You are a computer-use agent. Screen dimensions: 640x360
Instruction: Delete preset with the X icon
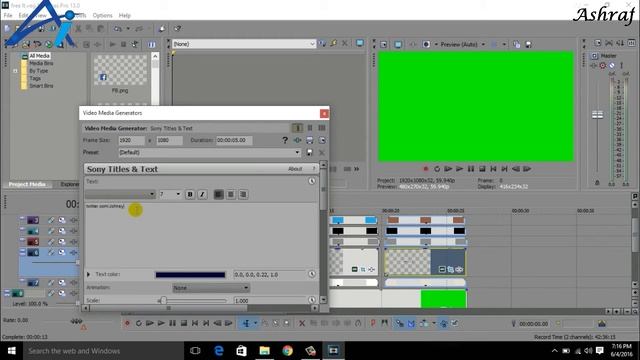tap(322, 153)
